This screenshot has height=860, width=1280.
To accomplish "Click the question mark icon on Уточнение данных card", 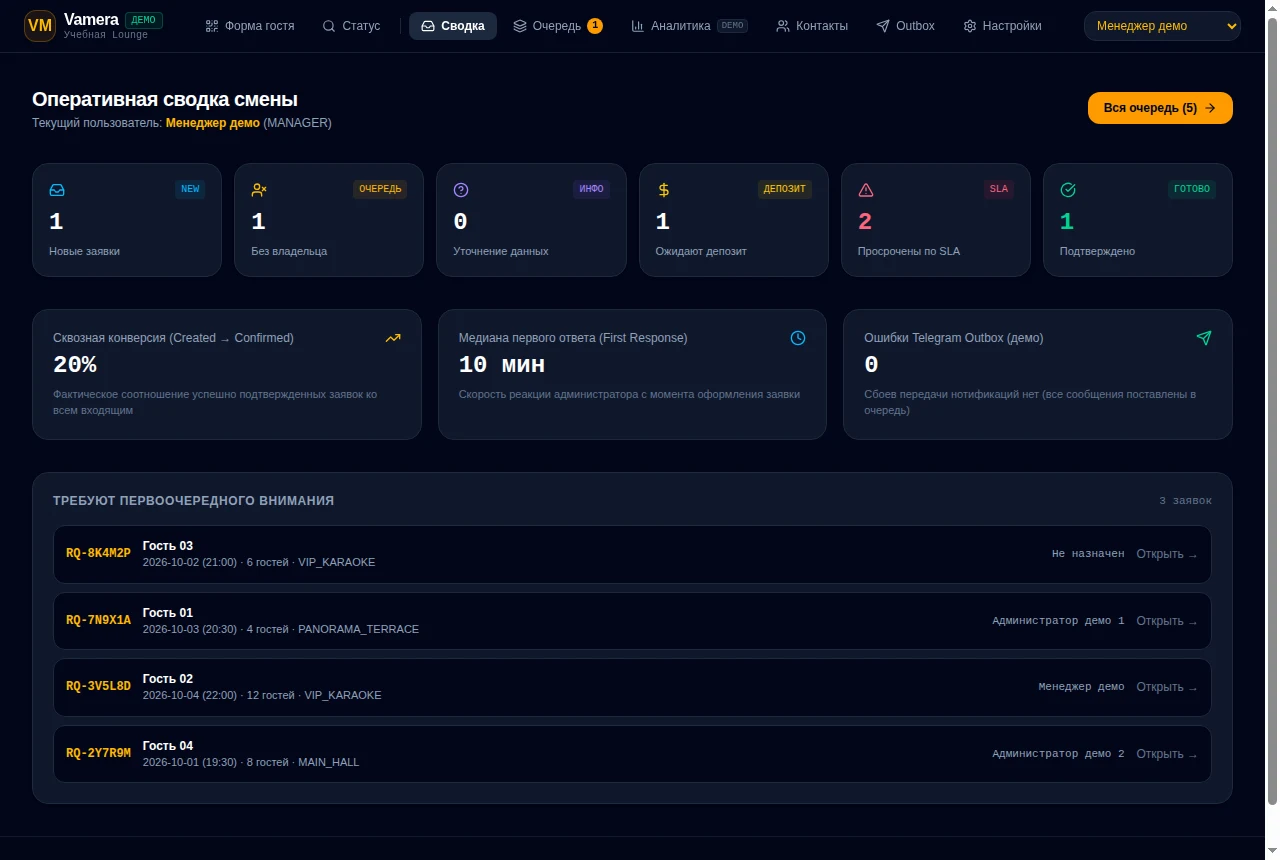I will 461,190.
